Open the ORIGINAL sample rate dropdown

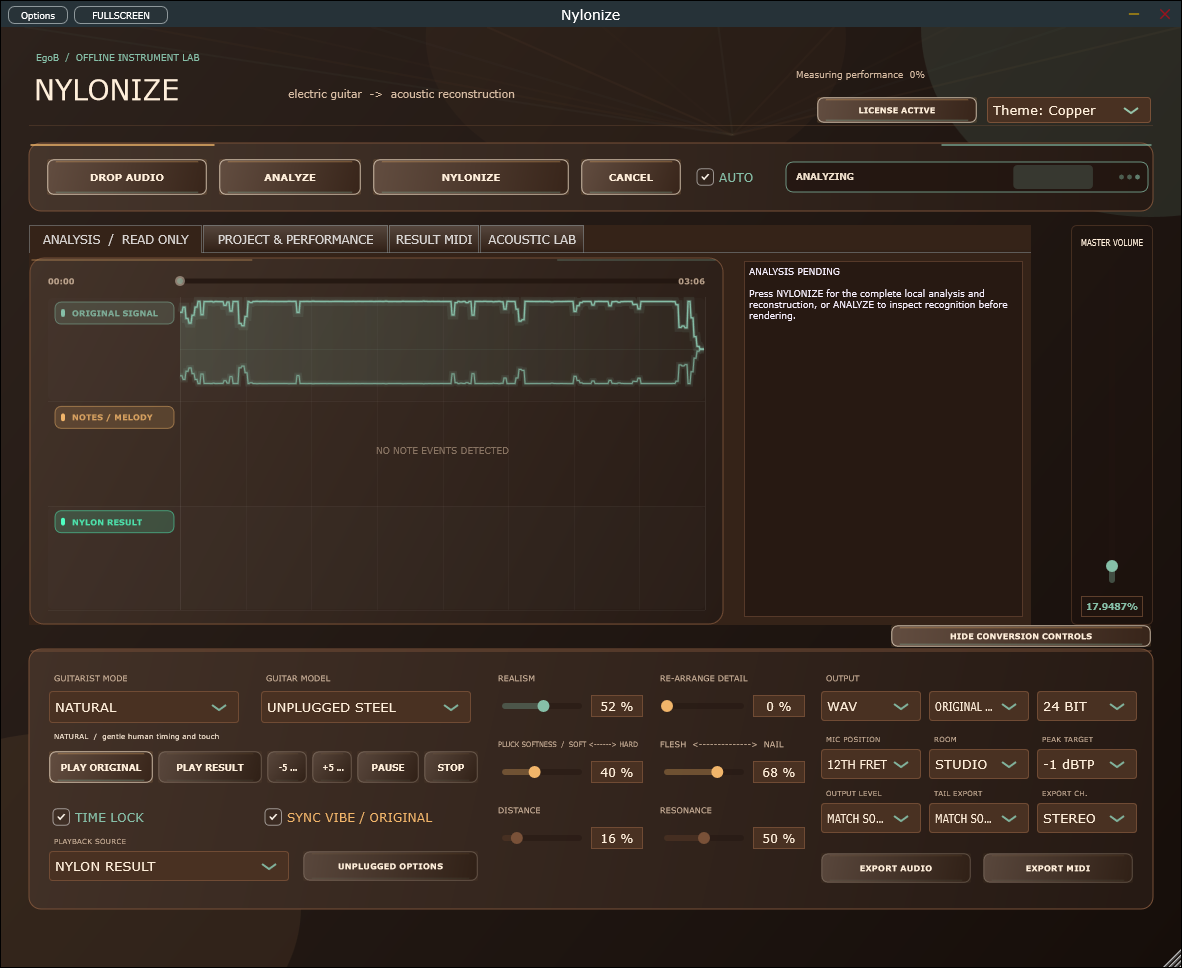tap(978, 706)
